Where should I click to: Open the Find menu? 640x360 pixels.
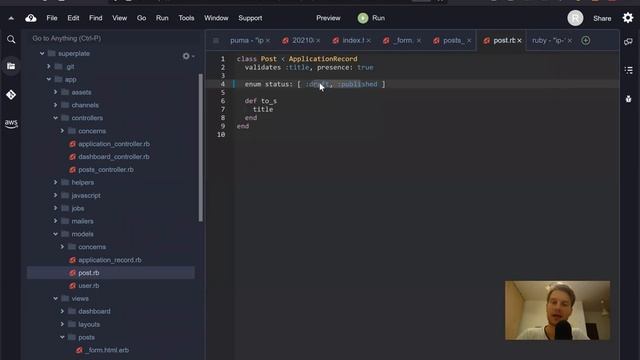coord(96,18)
